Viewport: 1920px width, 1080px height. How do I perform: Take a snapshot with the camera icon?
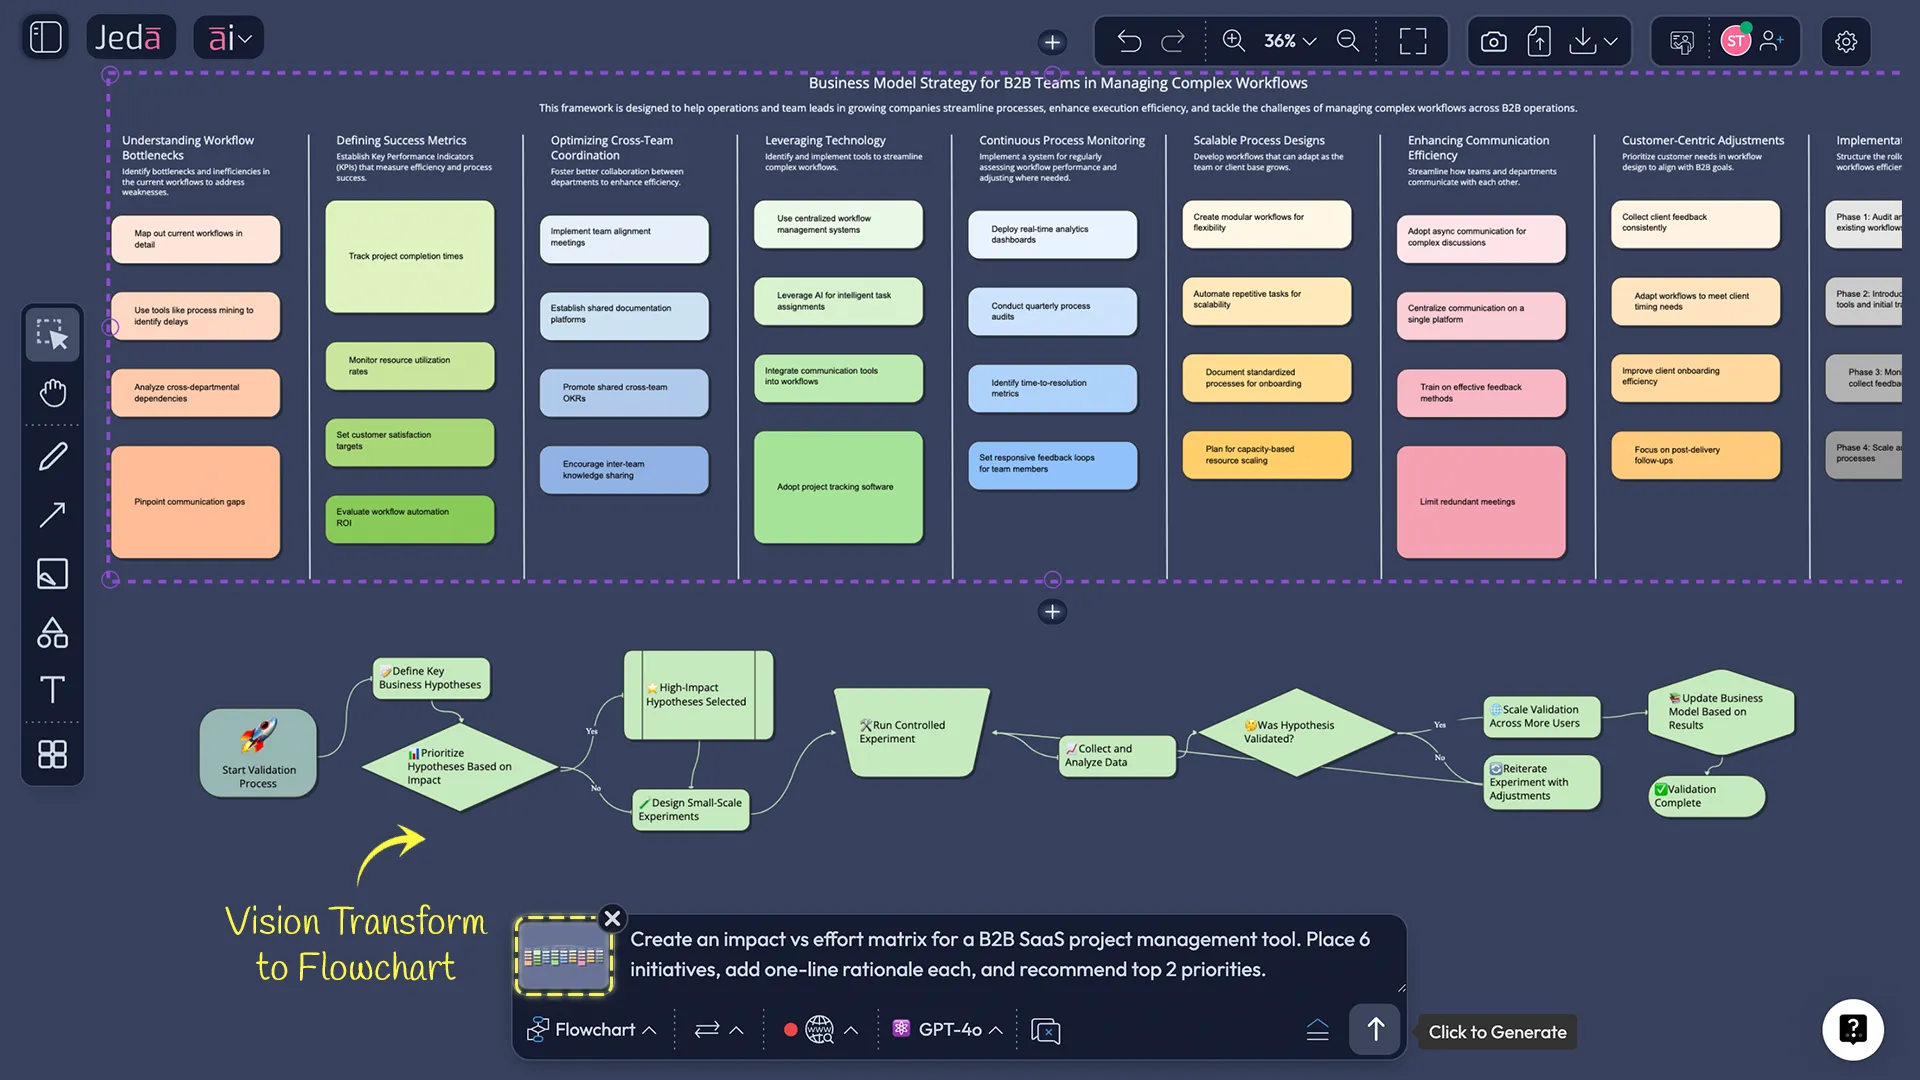point(1493,41)
